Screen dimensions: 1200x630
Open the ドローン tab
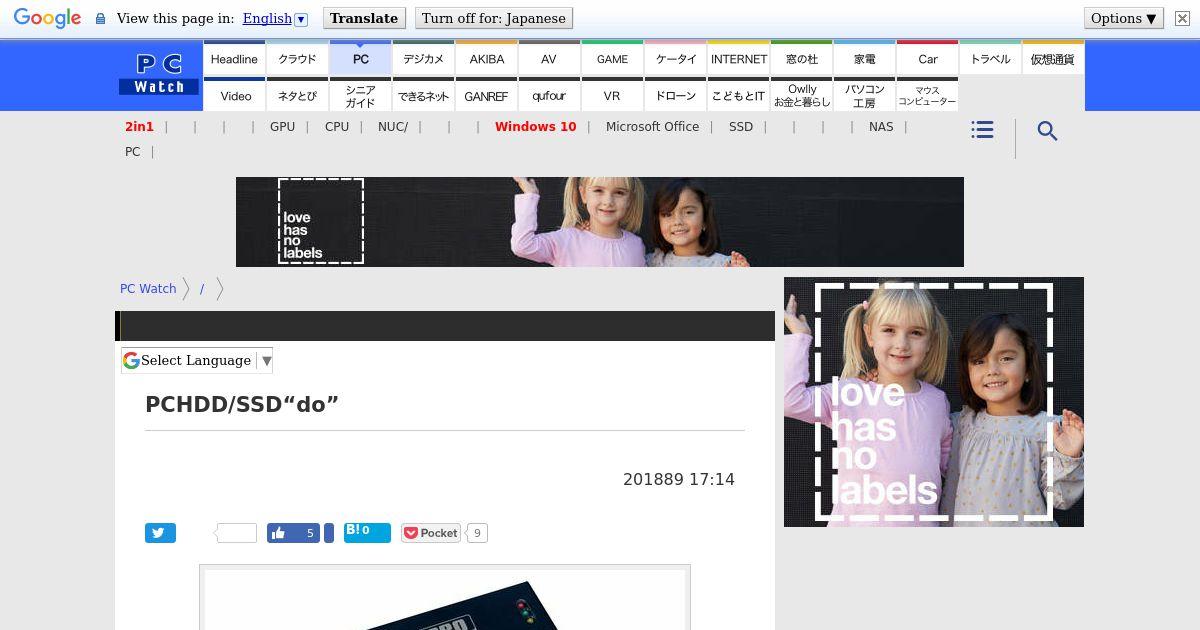(675, 95)
